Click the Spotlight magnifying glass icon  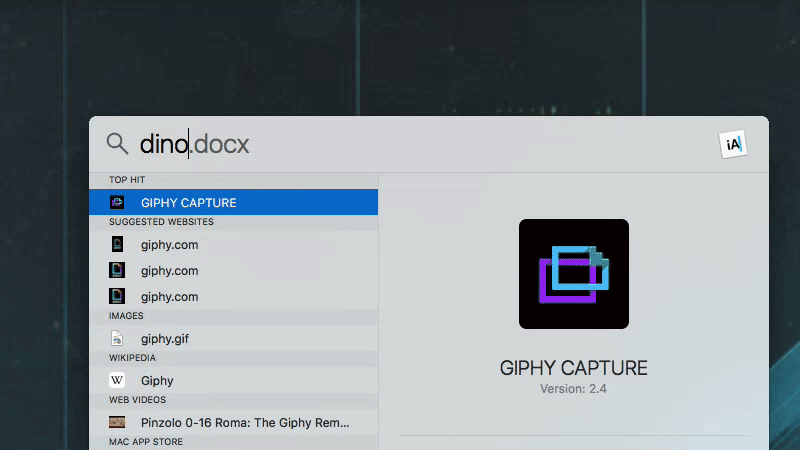click(x=117, y=143)
